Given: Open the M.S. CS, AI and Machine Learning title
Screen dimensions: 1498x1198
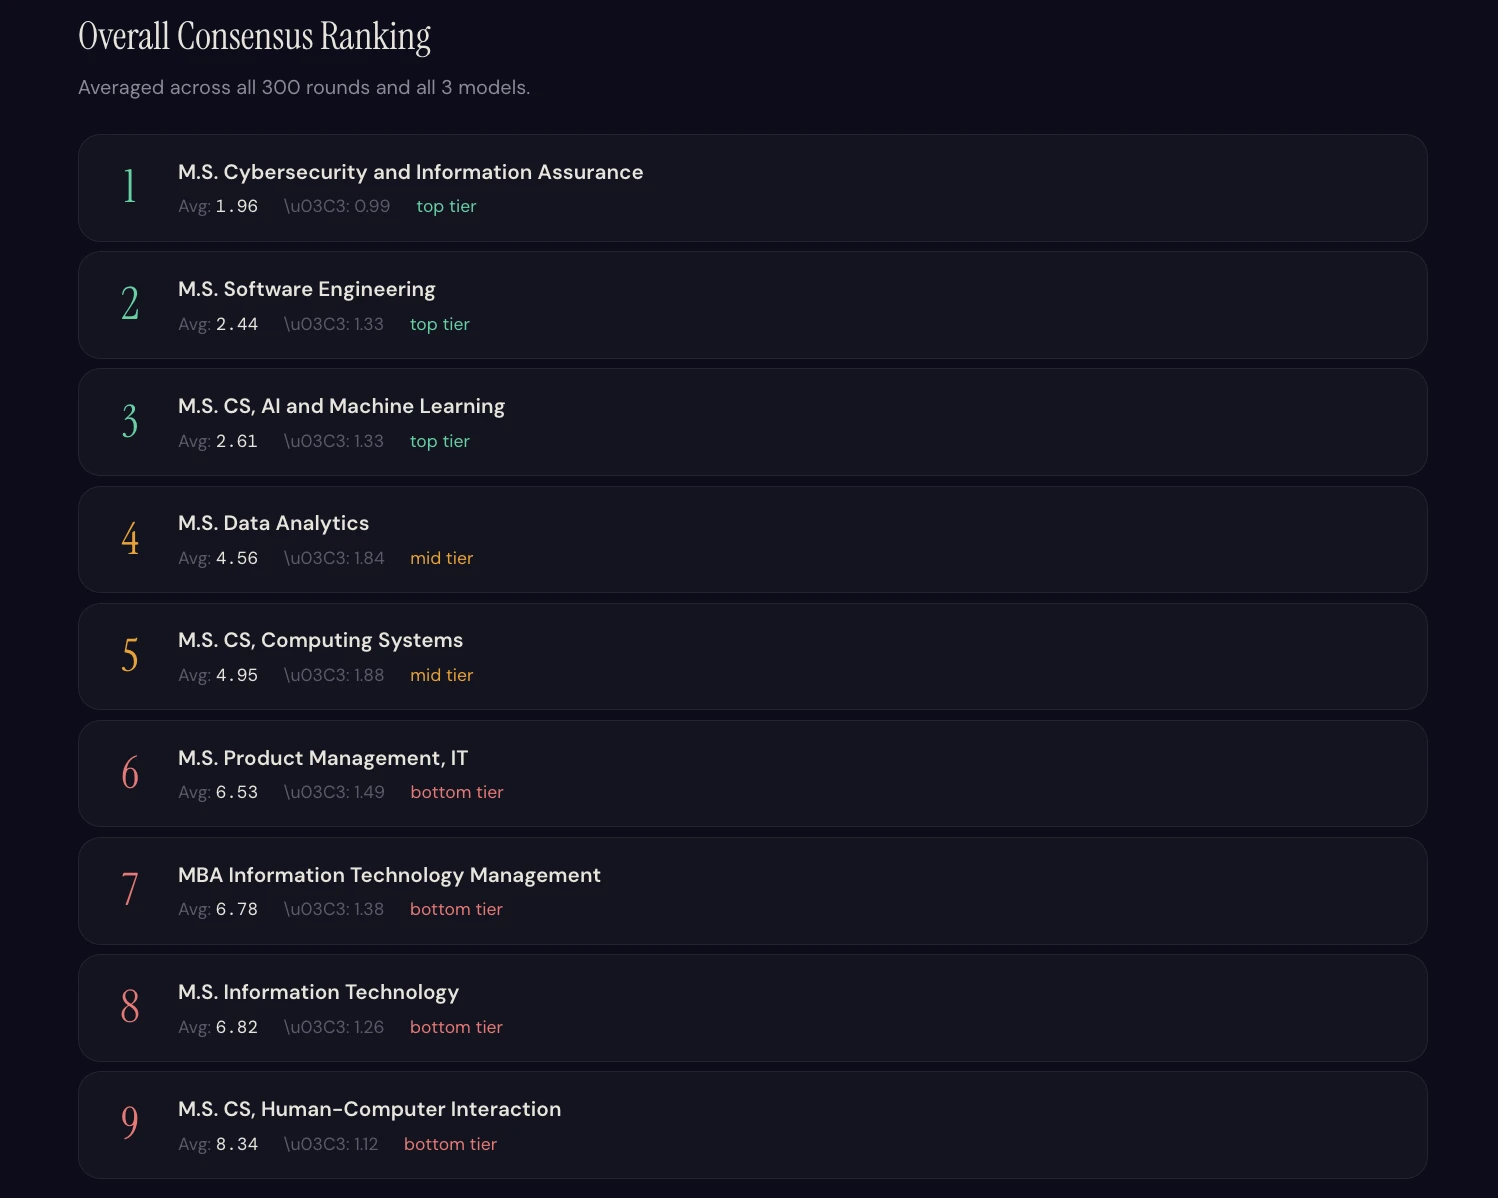Looking at the screenshot, I should (341, 406).
